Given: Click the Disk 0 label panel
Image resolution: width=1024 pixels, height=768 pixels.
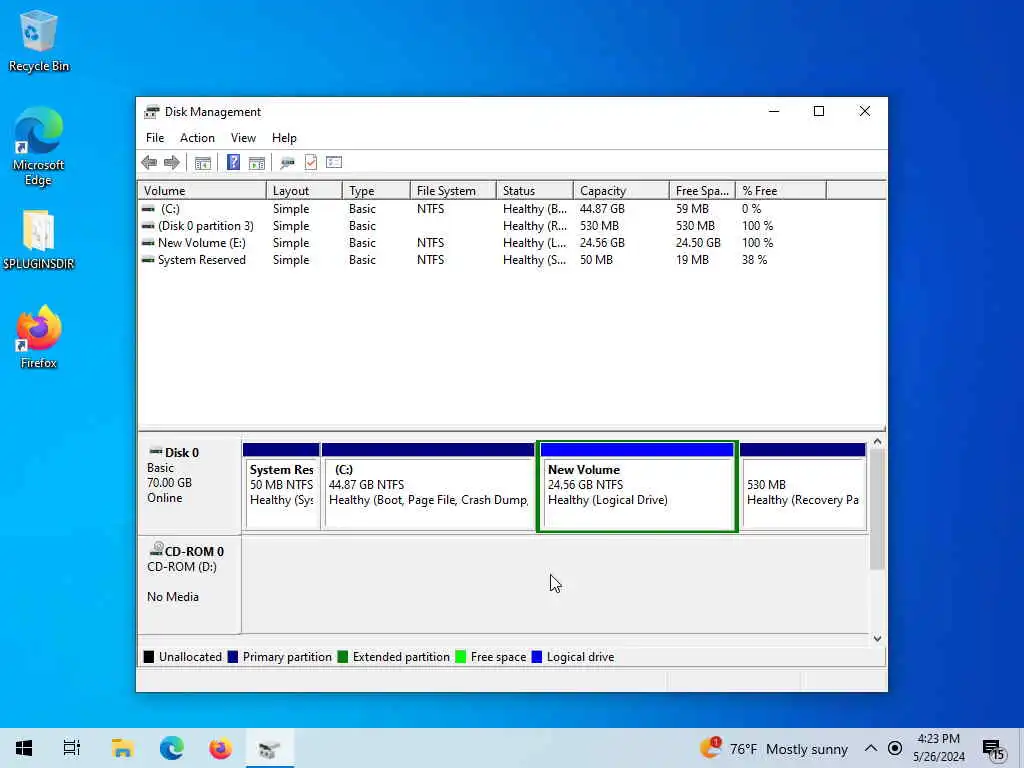Looking at the screenshot, I should [189, 486].
